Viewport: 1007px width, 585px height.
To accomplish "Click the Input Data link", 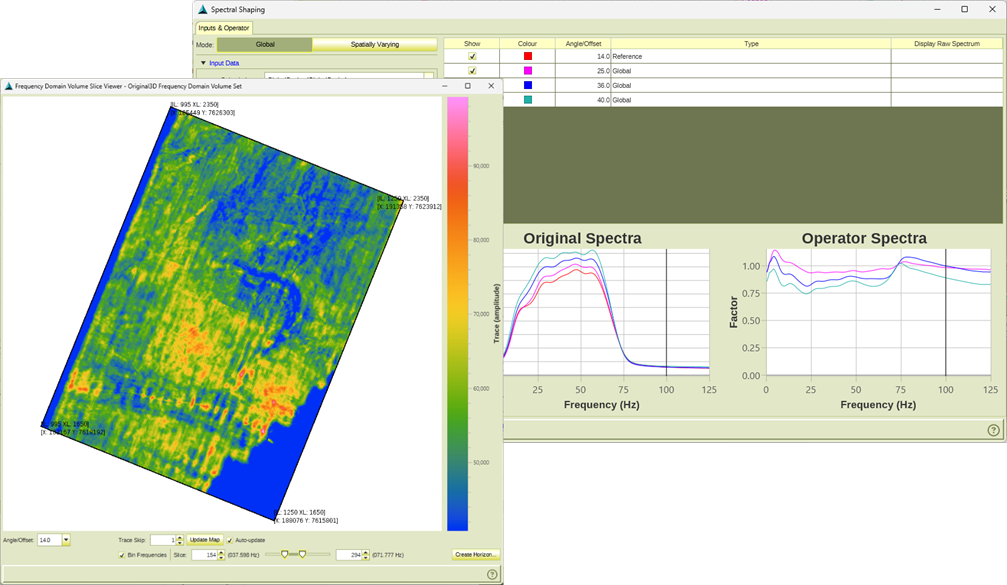I will pyautogui.click(x=224, y=63).
